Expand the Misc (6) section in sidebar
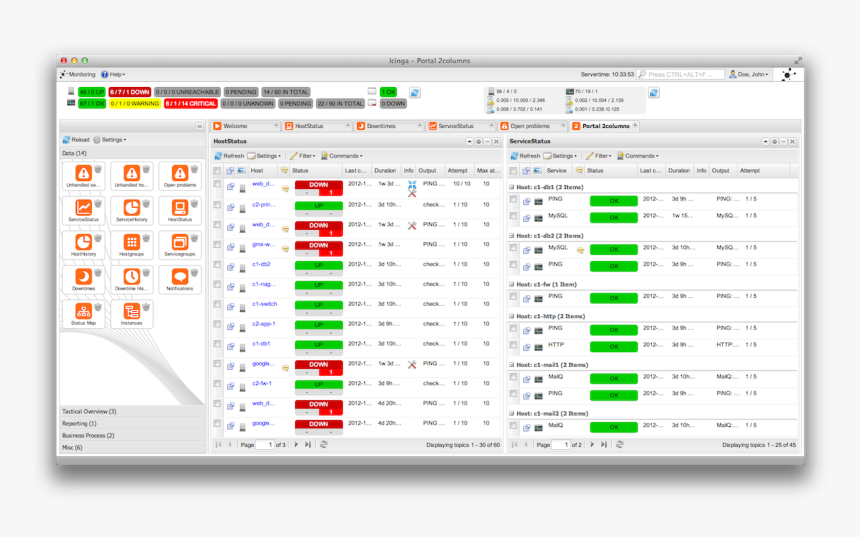This screenshot has height=537, width=860. click(x=132, y=448)
